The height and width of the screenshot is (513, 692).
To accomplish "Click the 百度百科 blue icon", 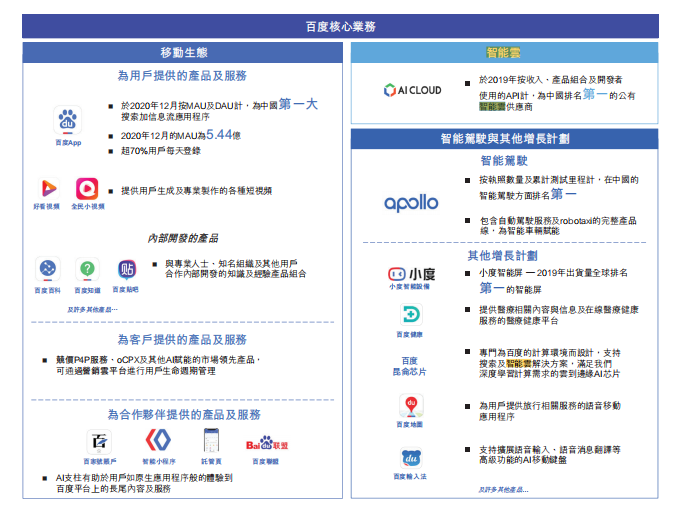I will (47, 269).
